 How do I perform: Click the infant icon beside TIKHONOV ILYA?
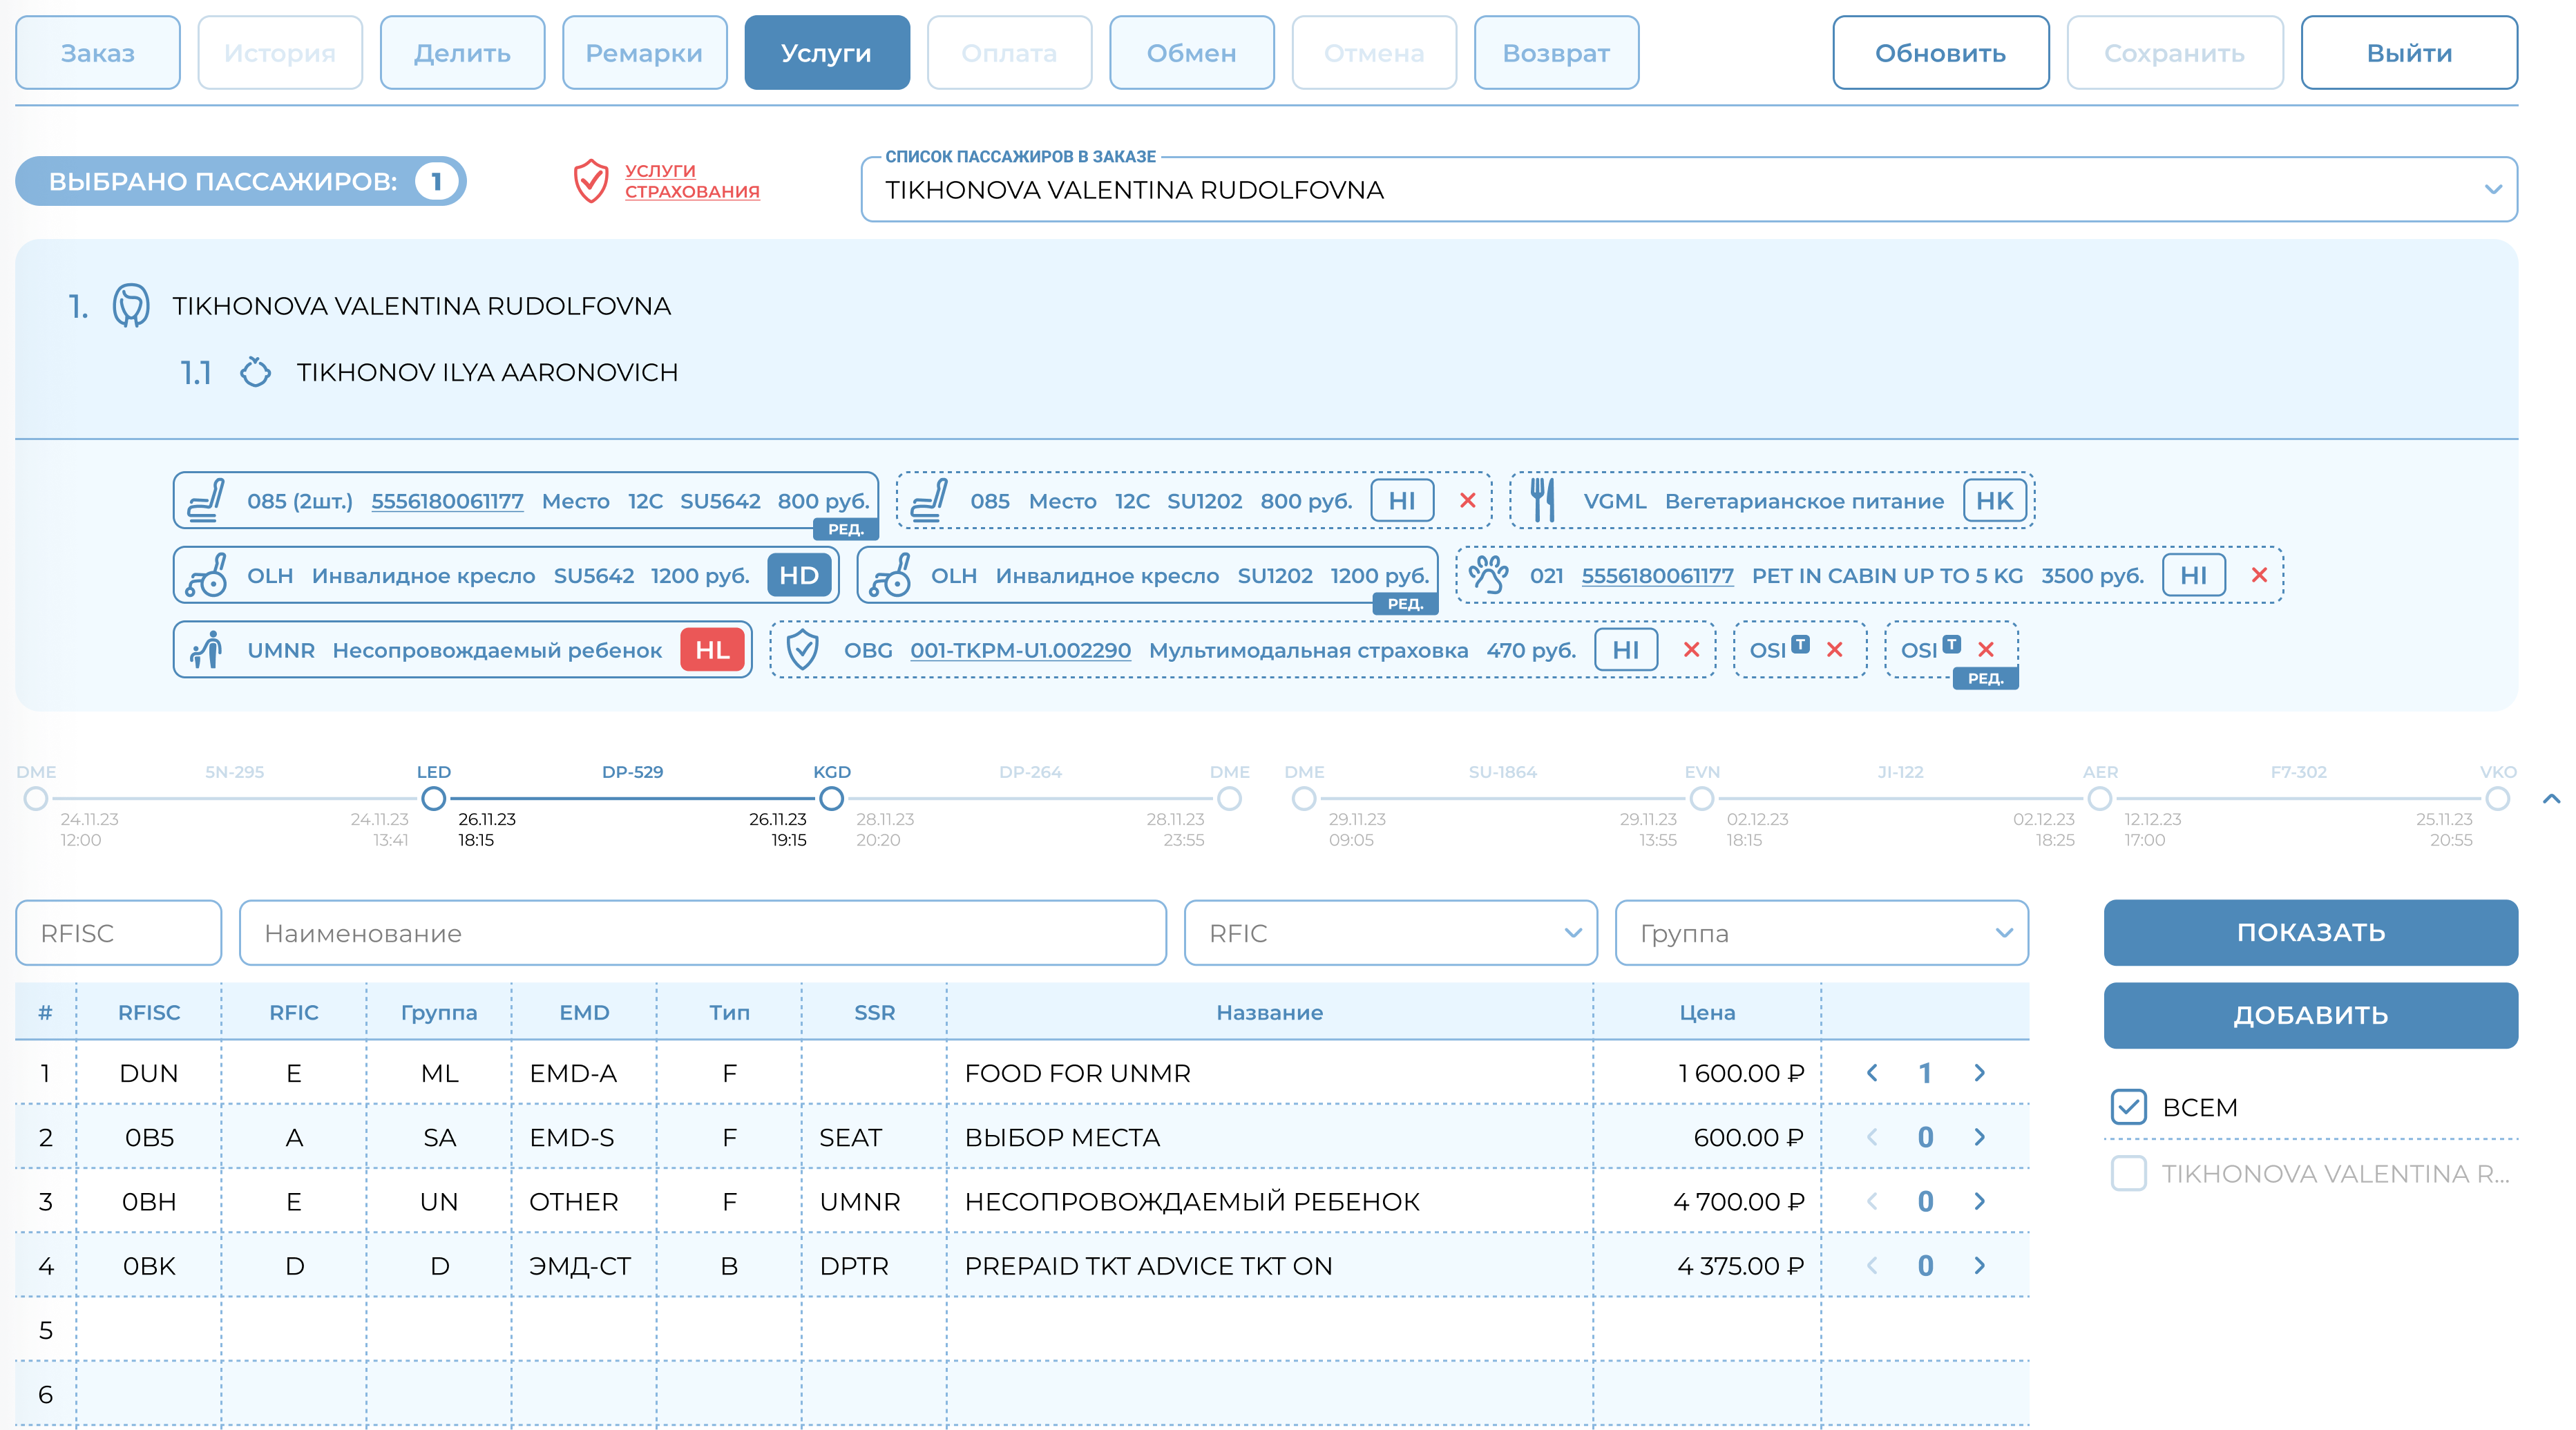pos(255,372)
